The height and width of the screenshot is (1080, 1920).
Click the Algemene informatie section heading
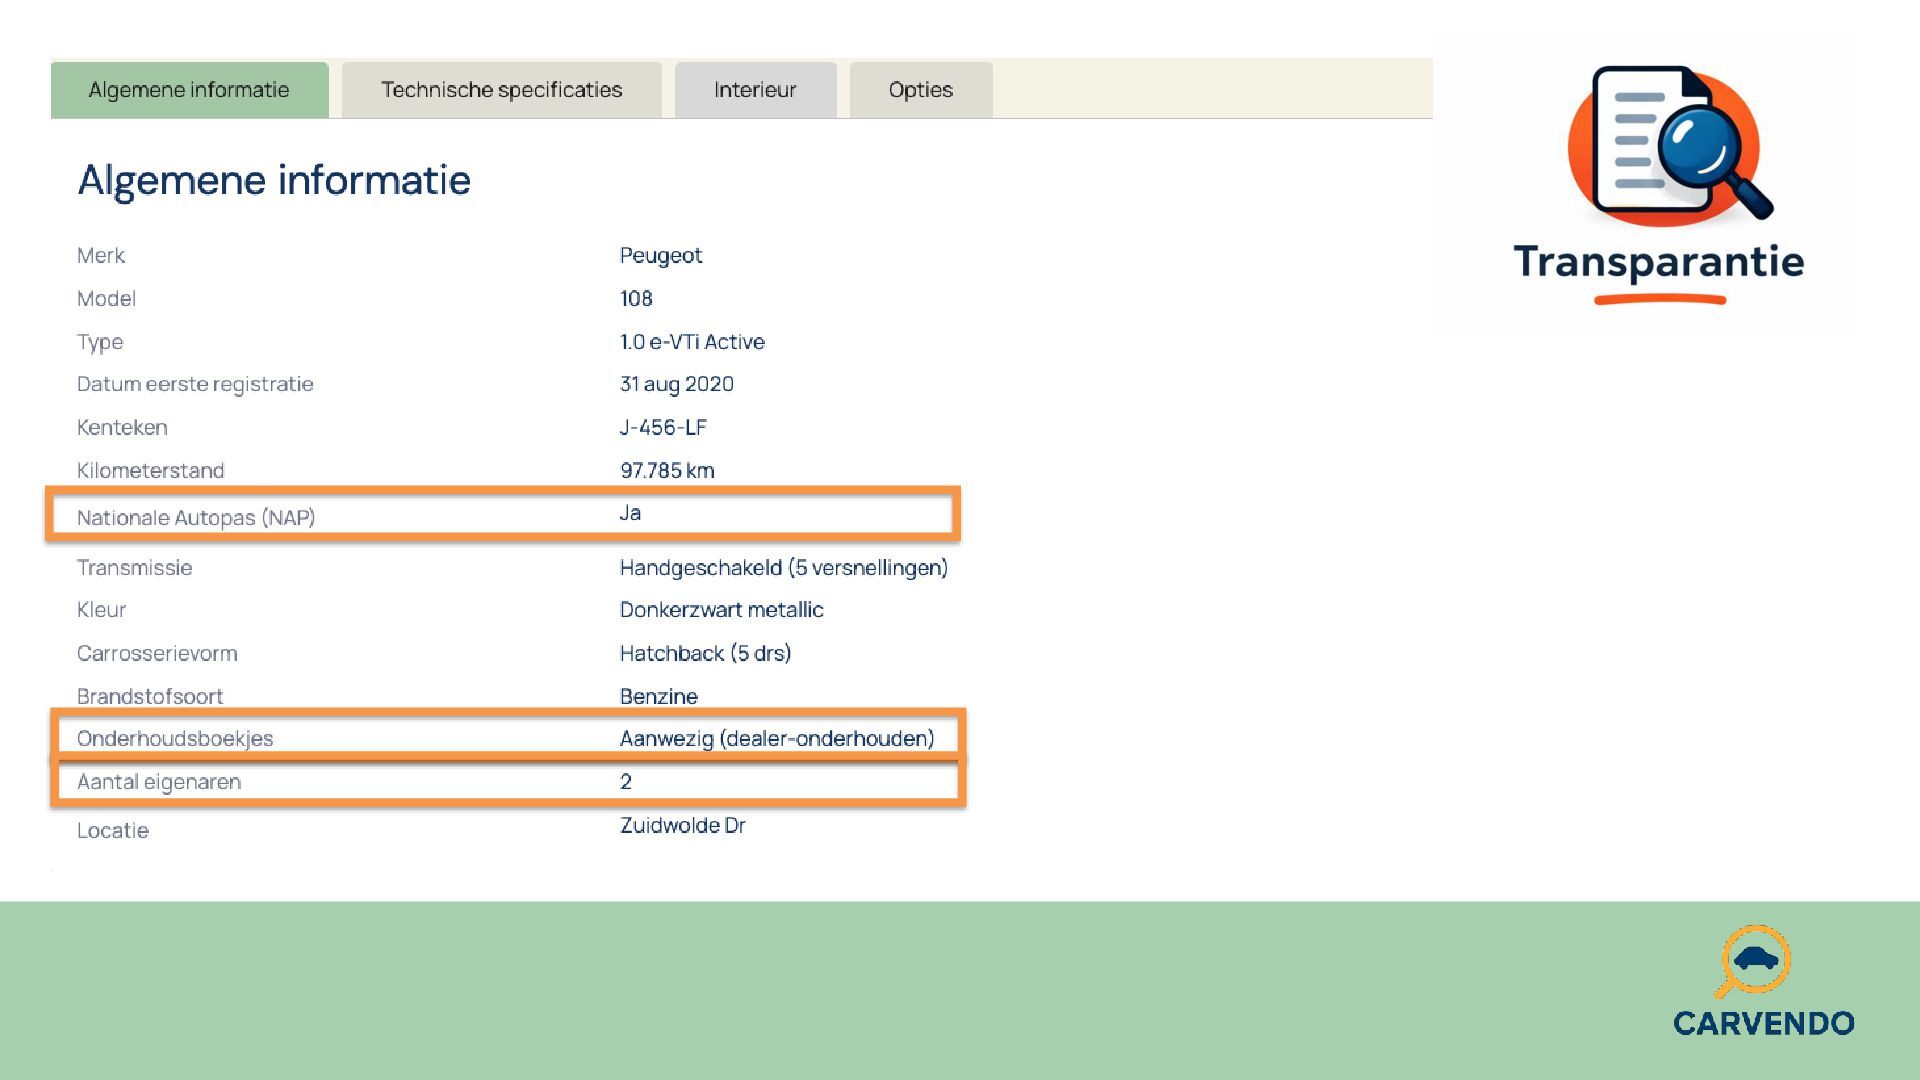click(274, 180)
